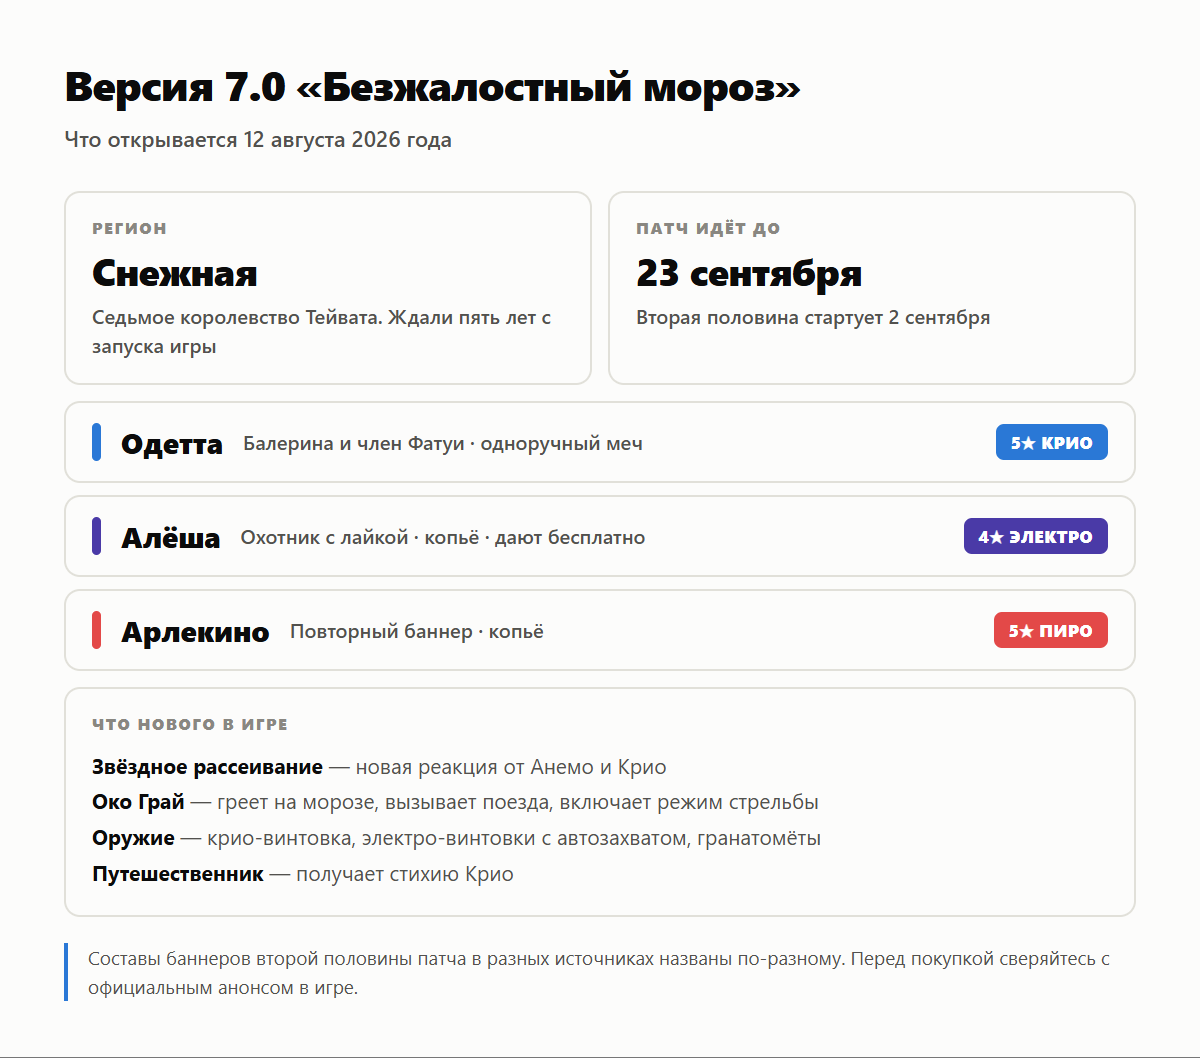Select the bold term «Звёздное рассеивание»

(207, 767)
